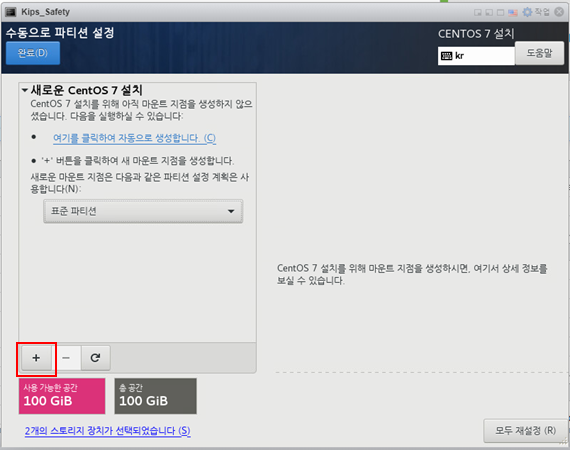
Task: Click the plus button to add a mount point
Action: [36, 358]
